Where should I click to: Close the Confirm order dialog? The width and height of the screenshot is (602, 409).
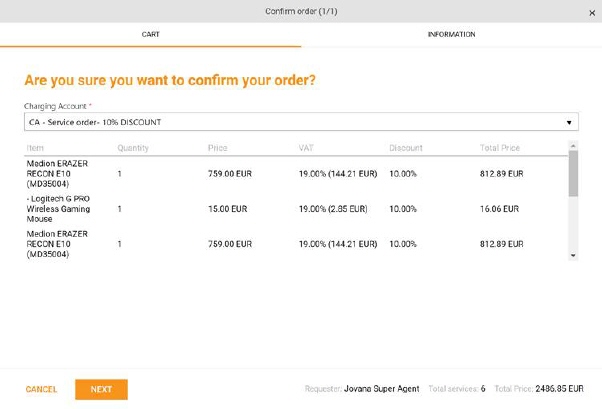591,13
